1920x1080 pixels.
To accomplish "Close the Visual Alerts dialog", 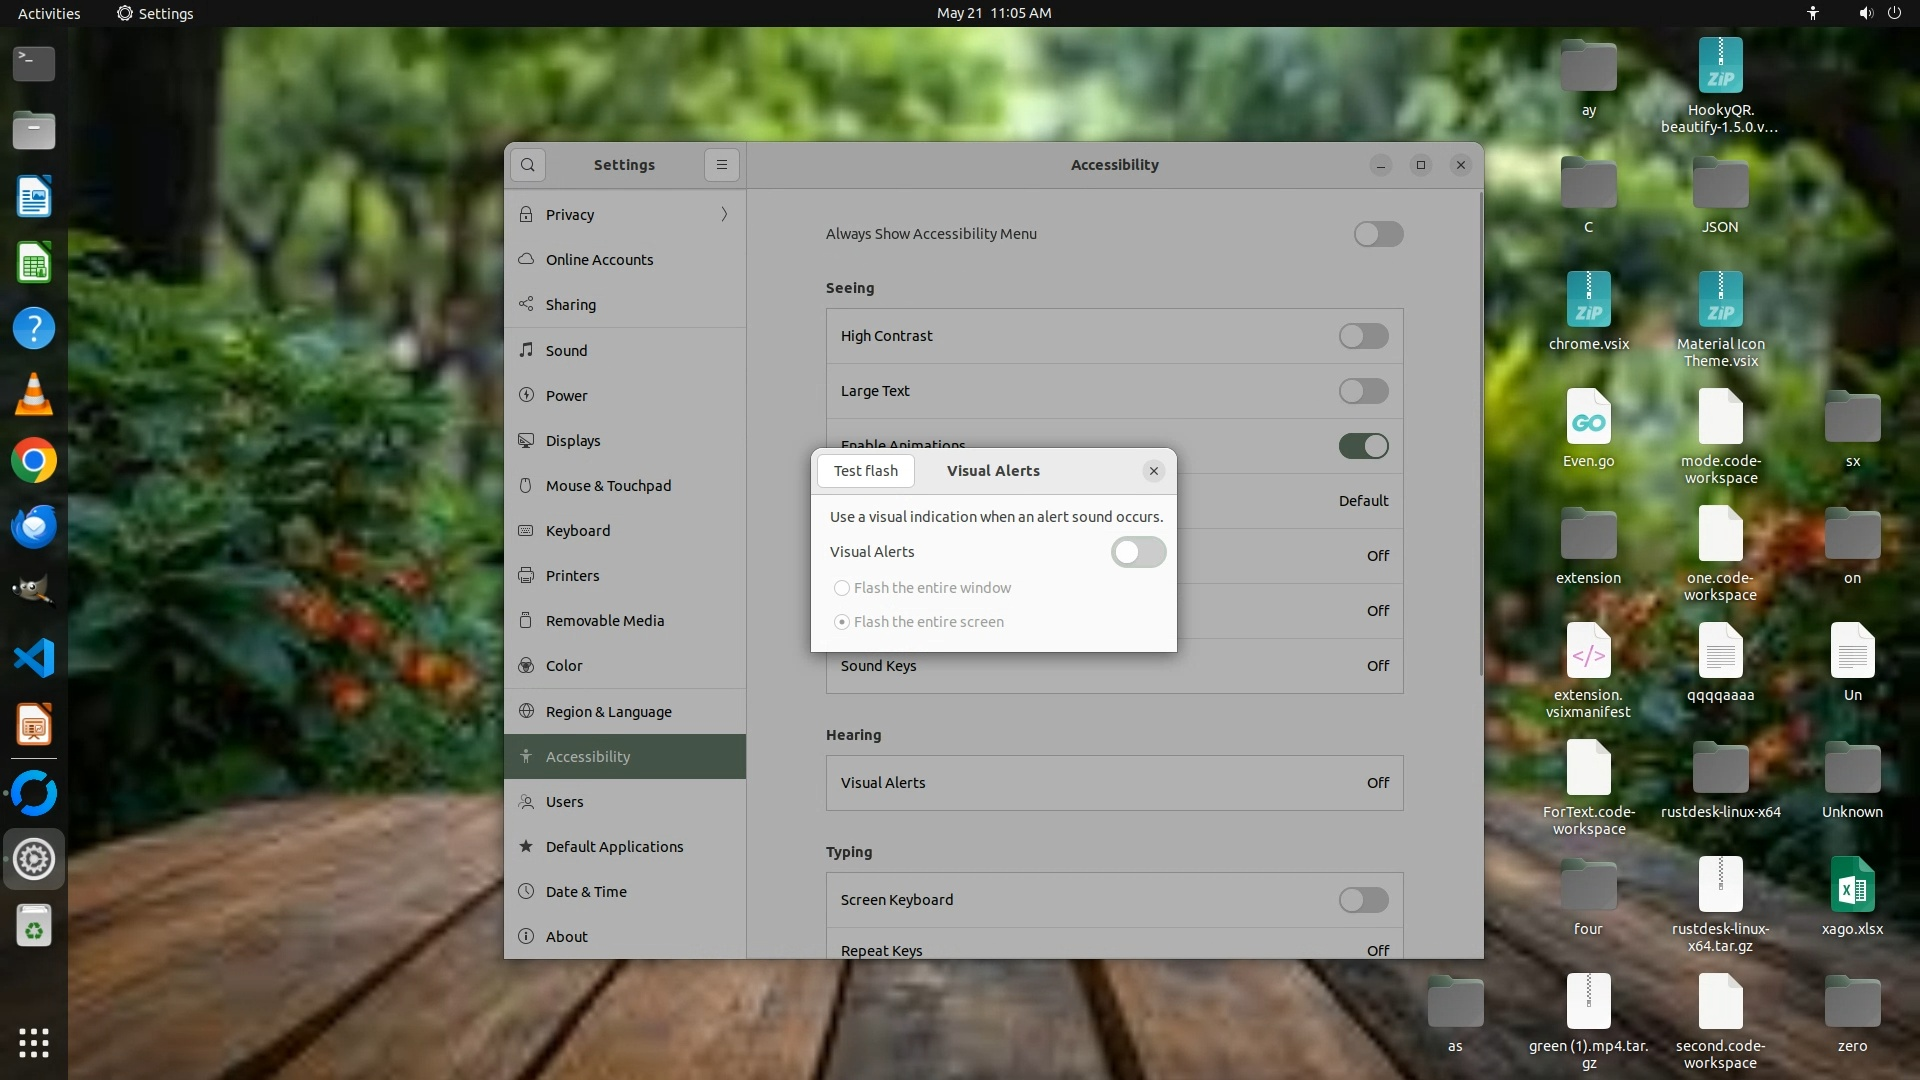I will pos(1153,471).
